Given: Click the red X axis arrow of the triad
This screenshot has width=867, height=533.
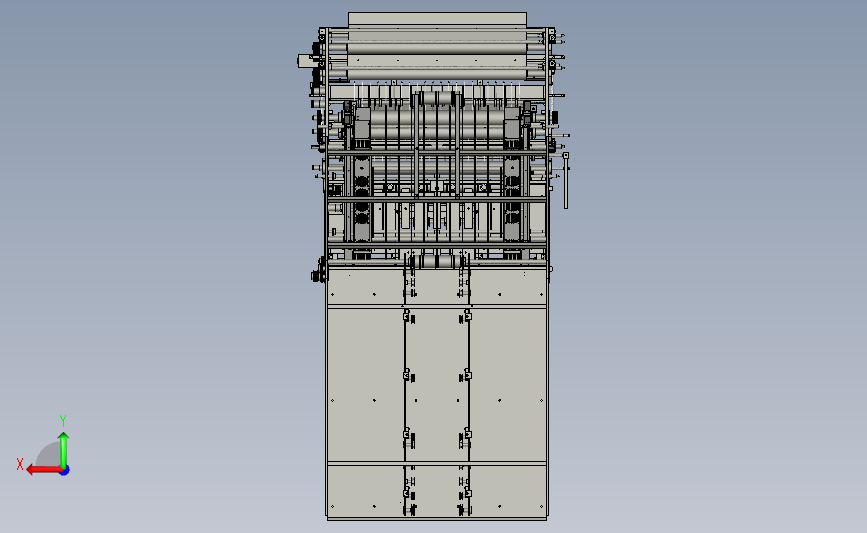Looking at the screenshot, I should point(43,470).
